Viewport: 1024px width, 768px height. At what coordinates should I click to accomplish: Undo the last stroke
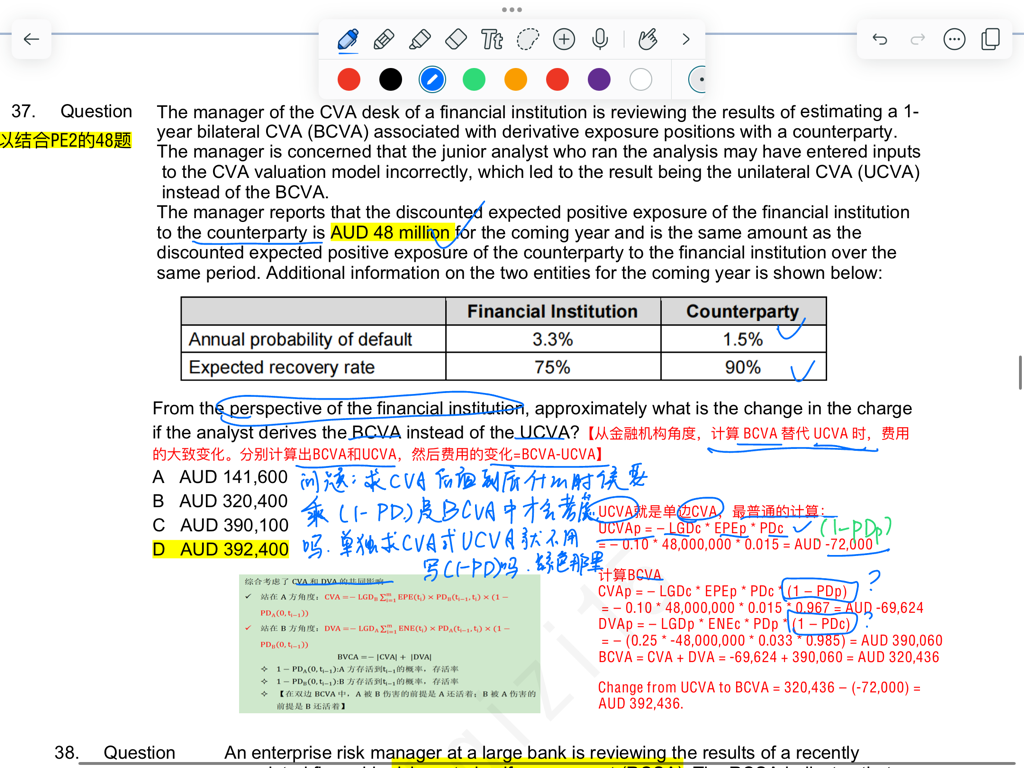click(880, 39)
